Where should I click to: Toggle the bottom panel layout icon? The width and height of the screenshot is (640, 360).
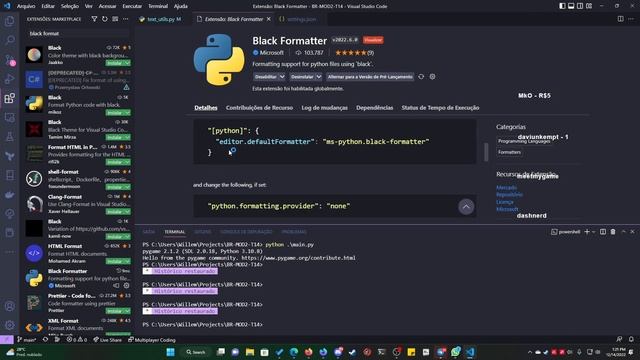571,6
